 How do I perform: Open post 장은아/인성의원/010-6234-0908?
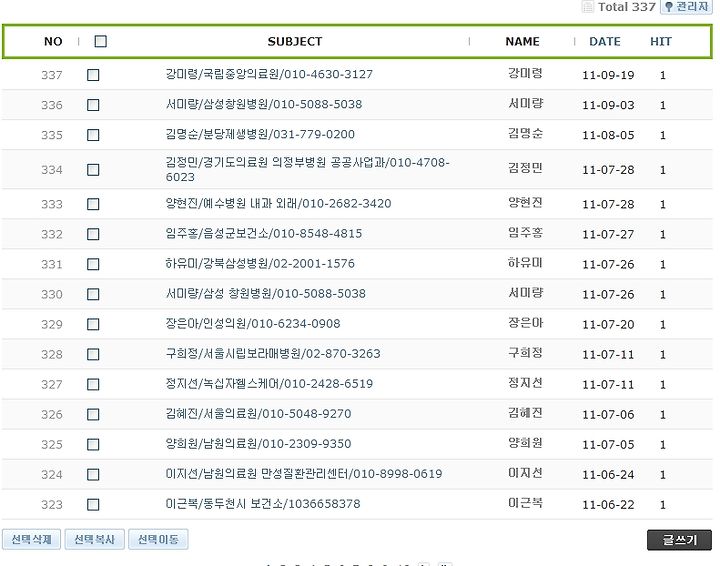point(253,324)
